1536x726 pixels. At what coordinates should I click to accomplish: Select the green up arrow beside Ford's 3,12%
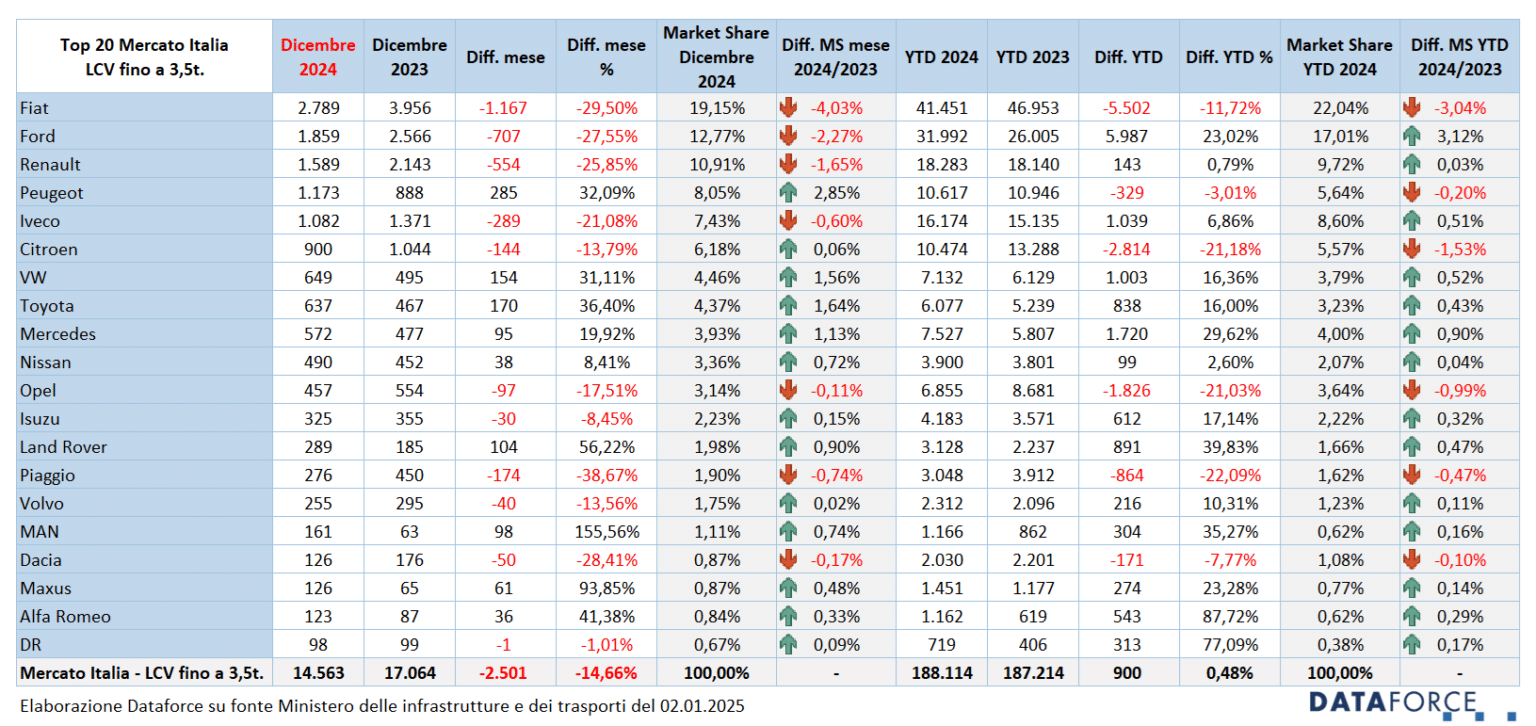[1412, 136]
